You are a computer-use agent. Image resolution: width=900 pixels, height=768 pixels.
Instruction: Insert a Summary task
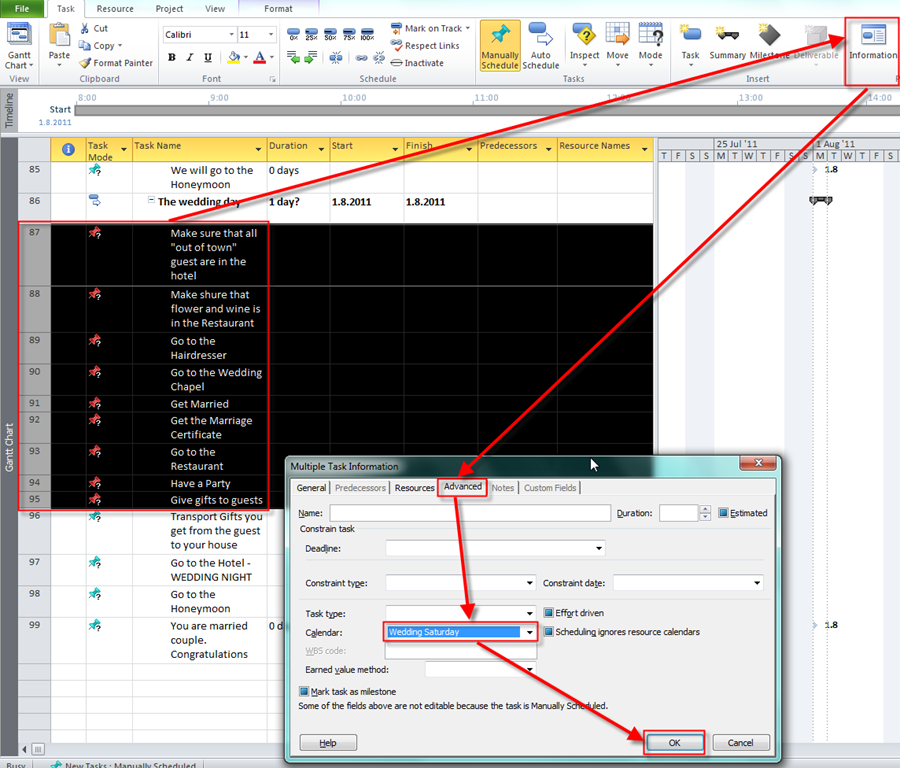pyautogui.click(x=727, y=37)
